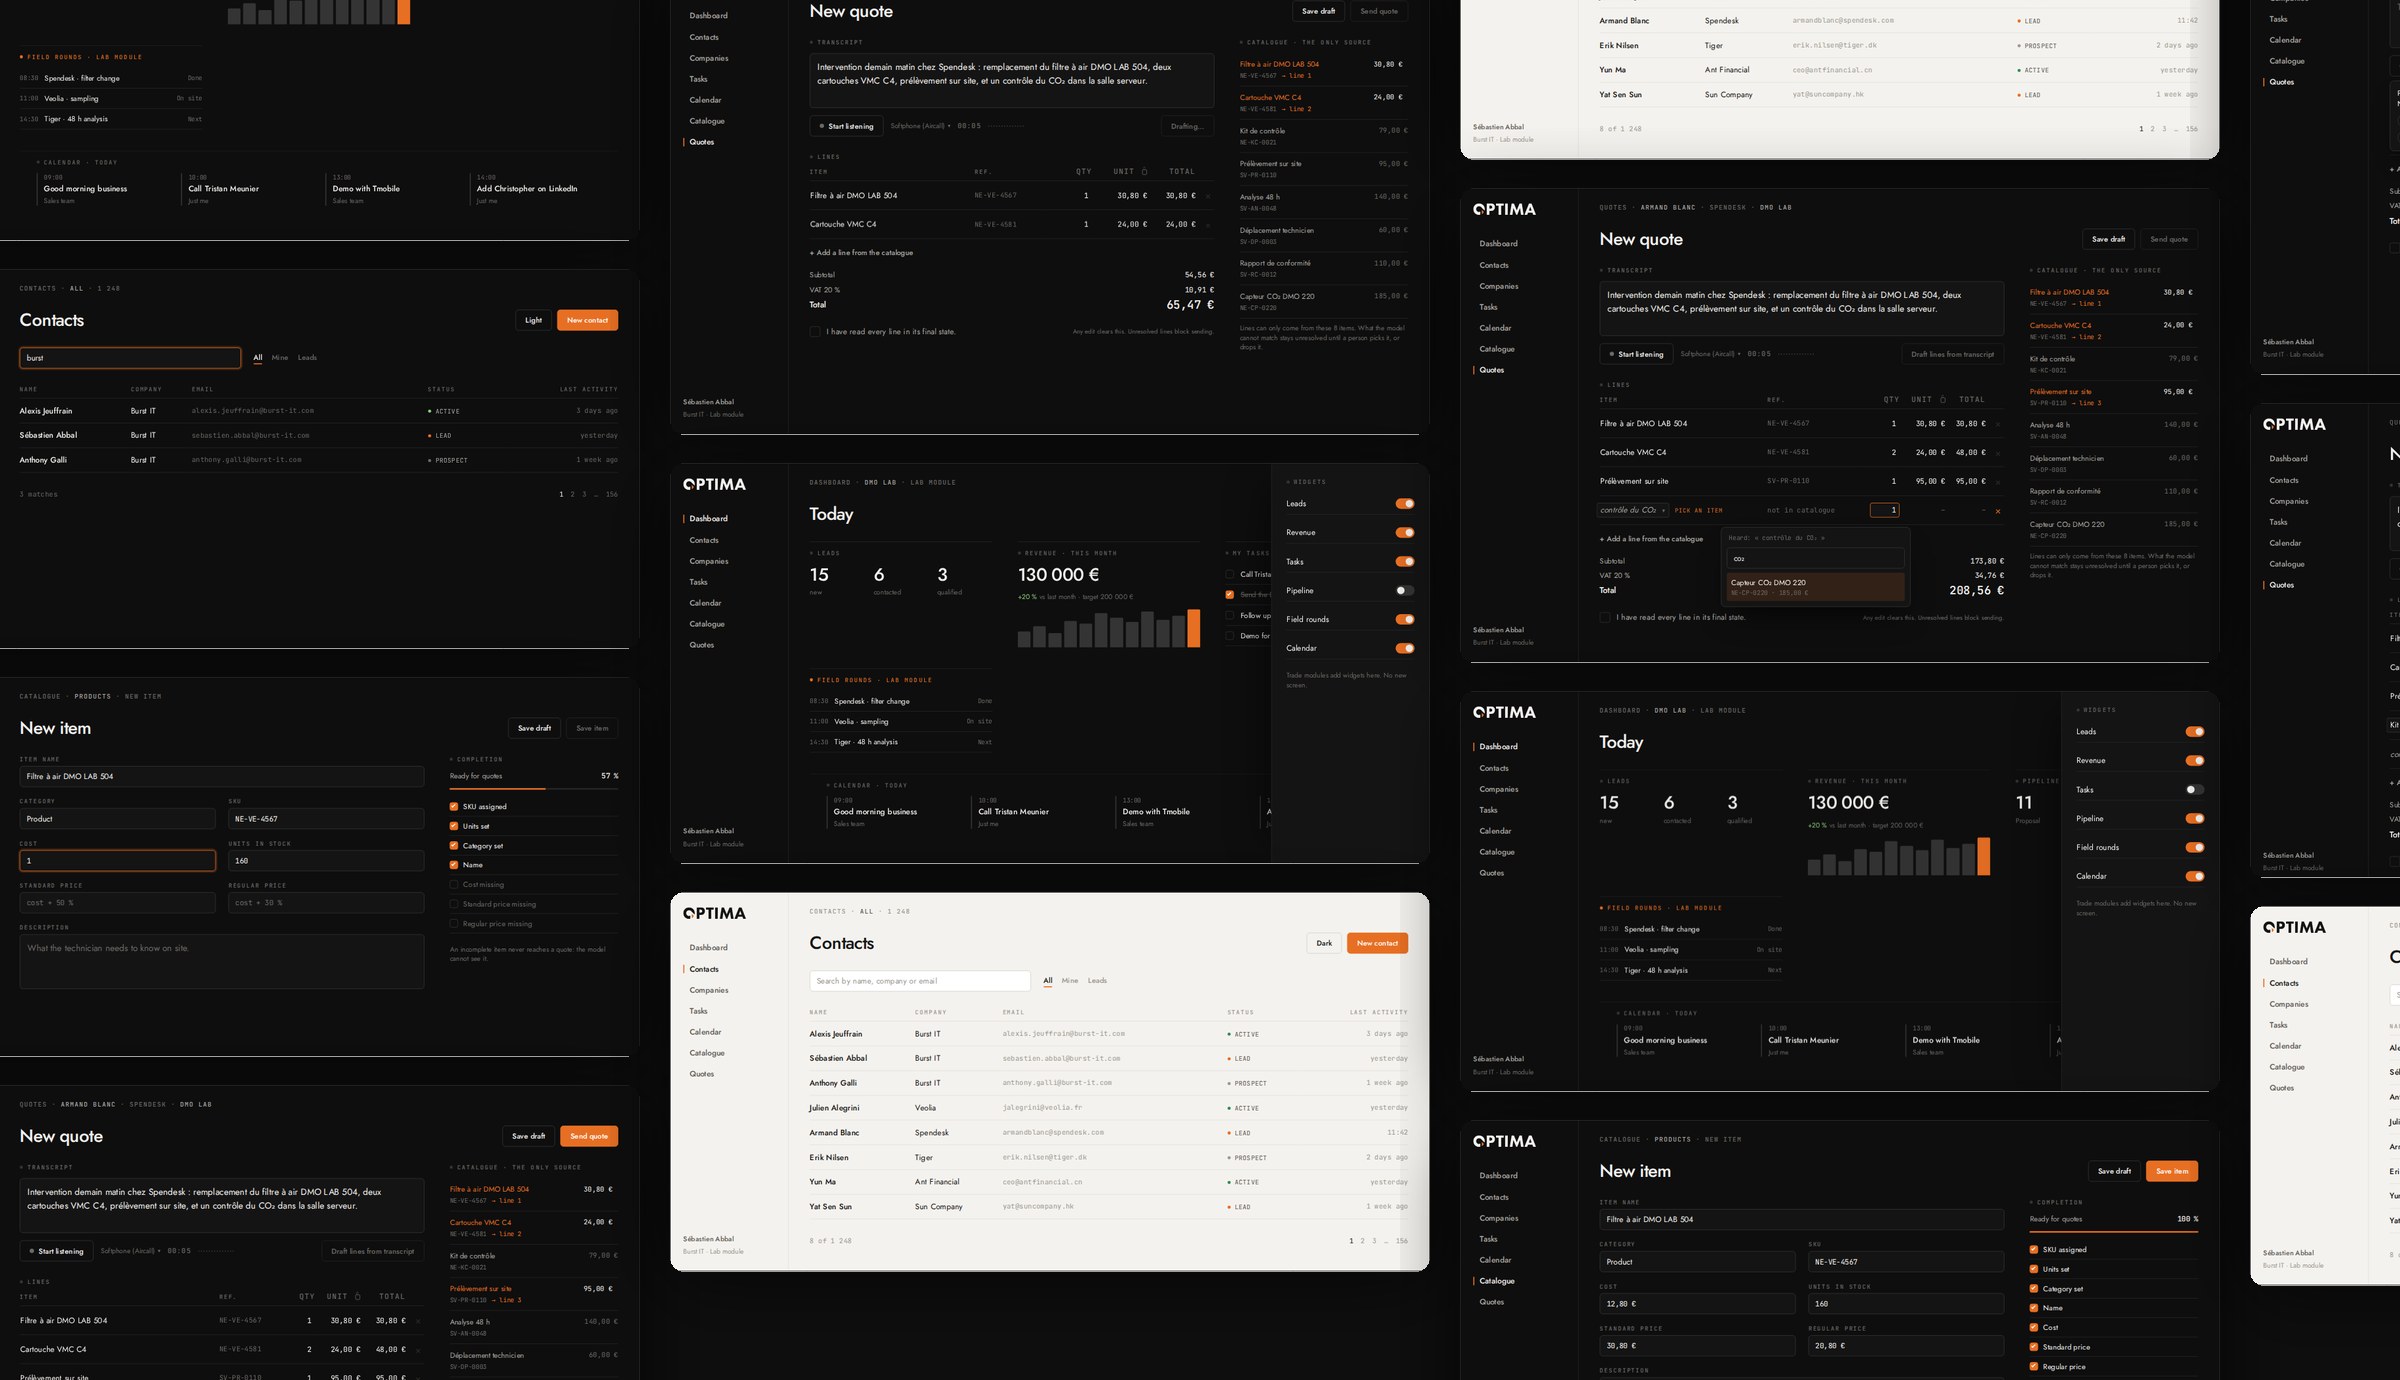Choose highlighted Capteur CO₂ DMO 220 in picker popup
The height and width of the screenshot is (1380, 2400).
1816,587
